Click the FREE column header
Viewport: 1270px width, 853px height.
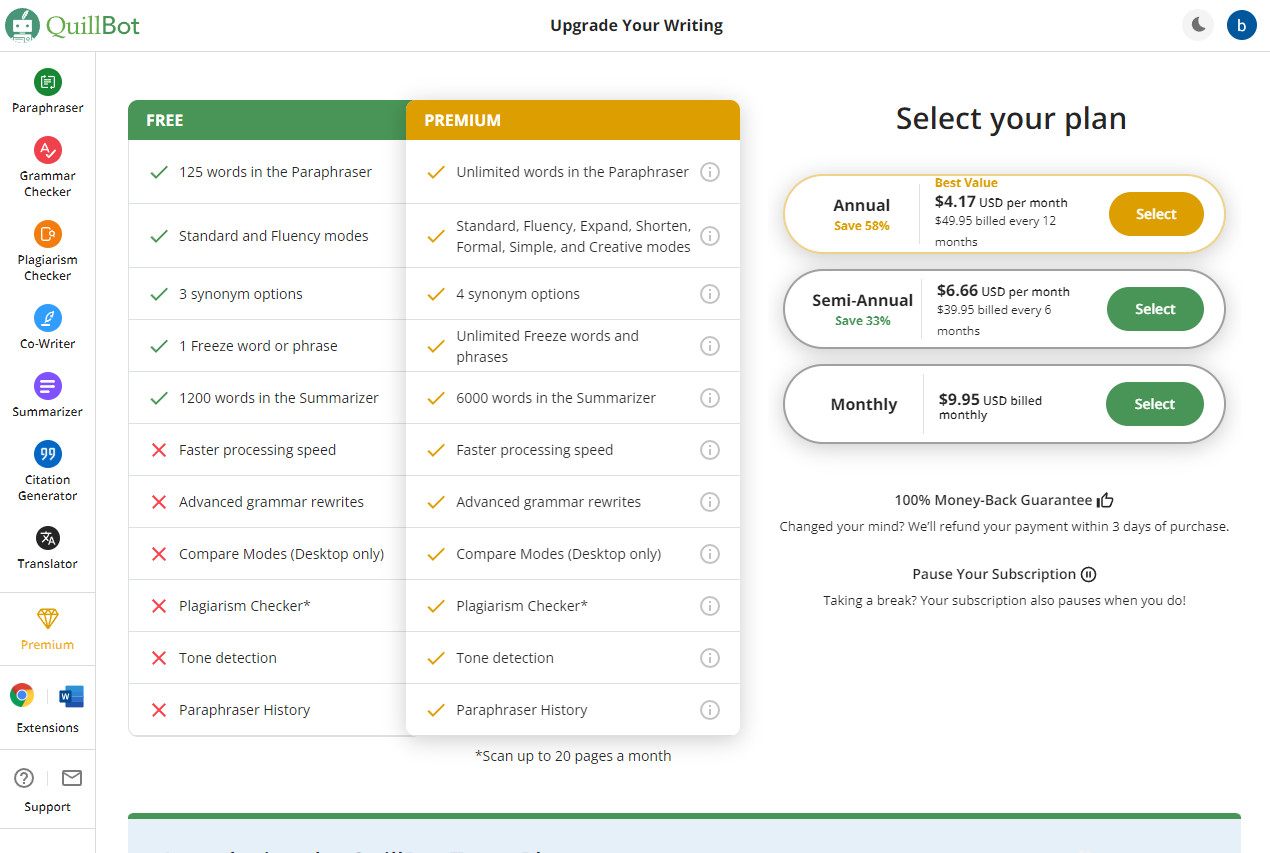tap(267, 120)
